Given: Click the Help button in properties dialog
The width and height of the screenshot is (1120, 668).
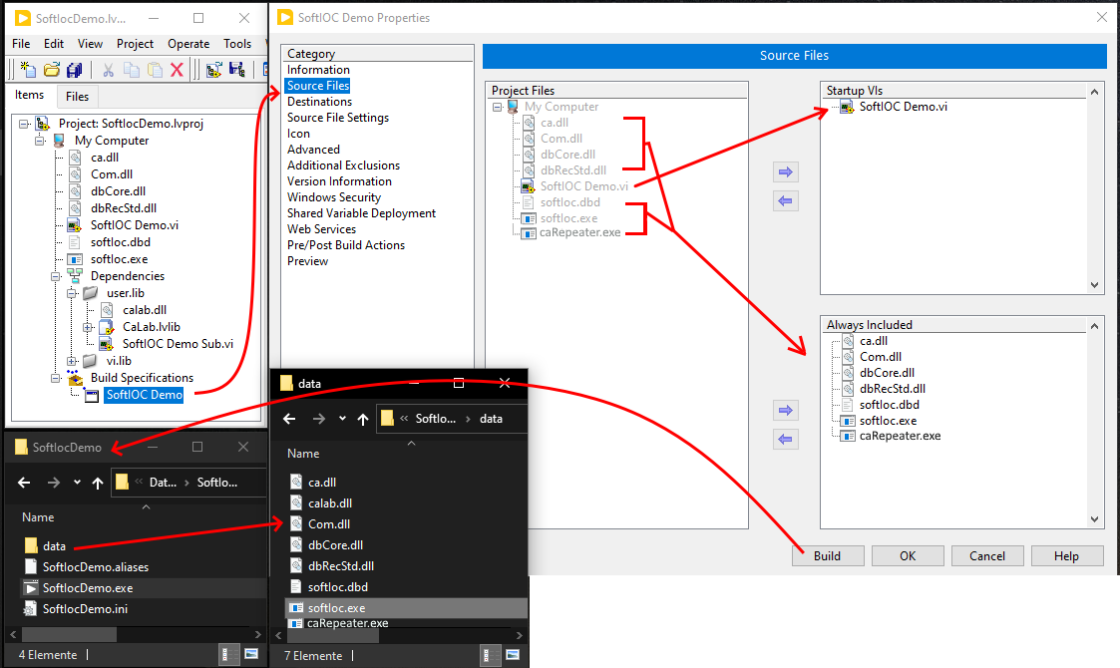Looking at the screenshot, I should pos(1066,556).
